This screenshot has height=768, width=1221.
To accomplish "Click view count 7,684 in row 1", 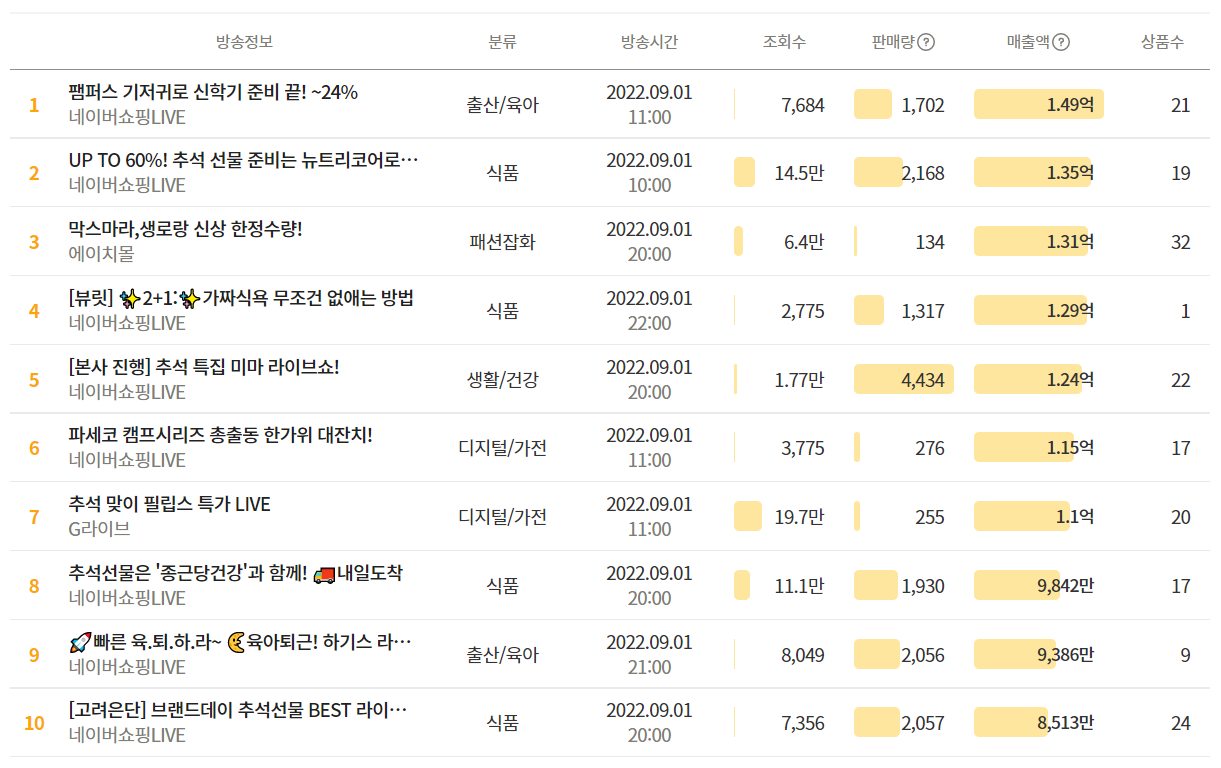I will [x=803, y=104].
